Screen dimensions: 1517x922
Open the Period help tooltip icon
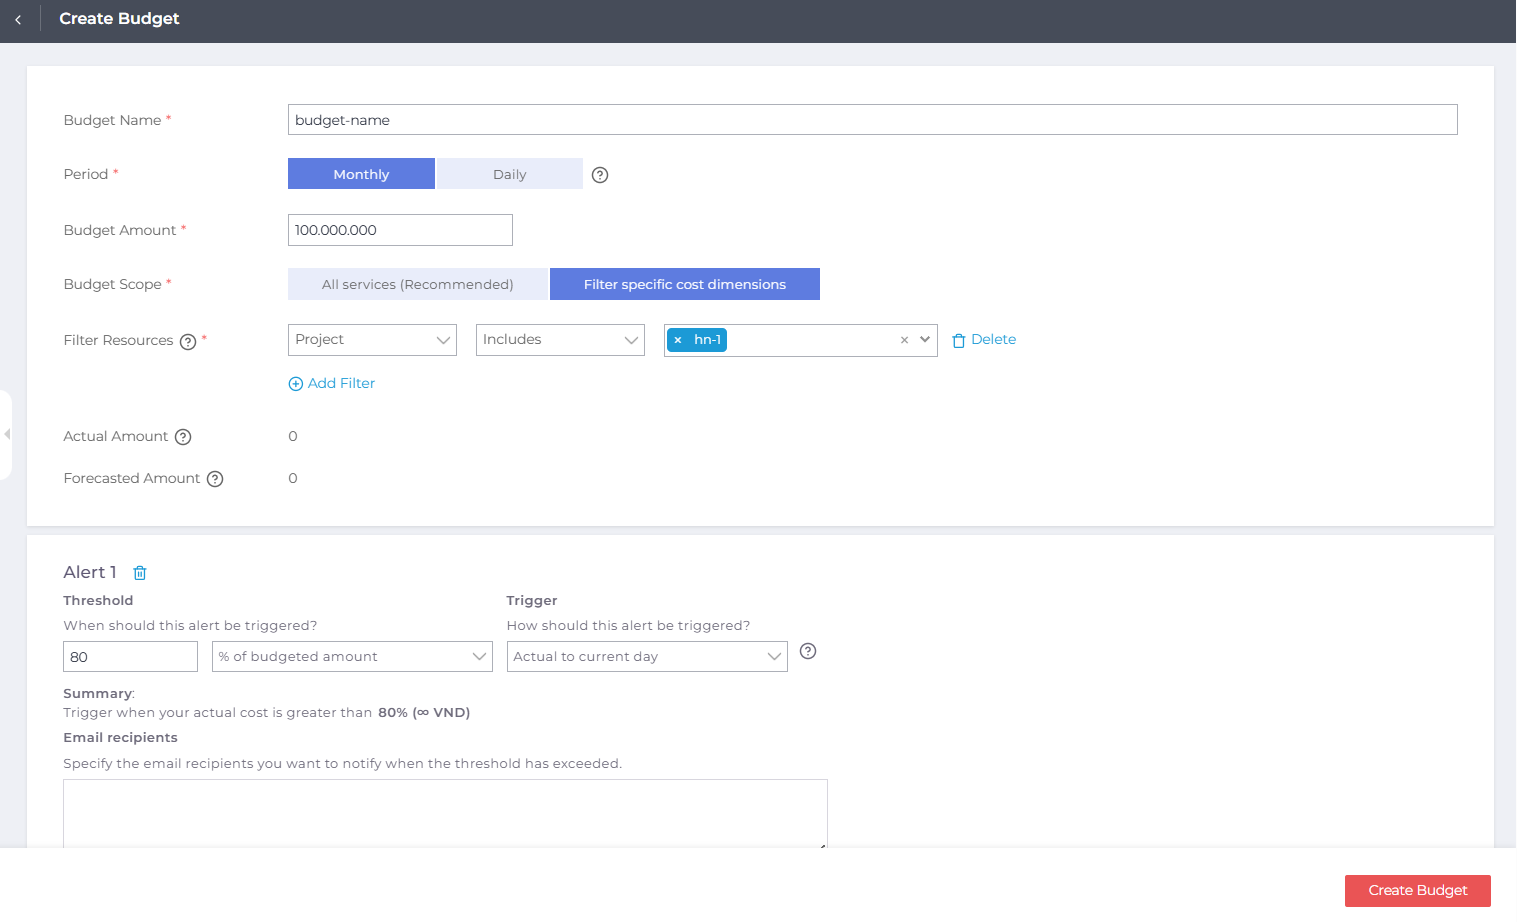(x=600, y=175)
